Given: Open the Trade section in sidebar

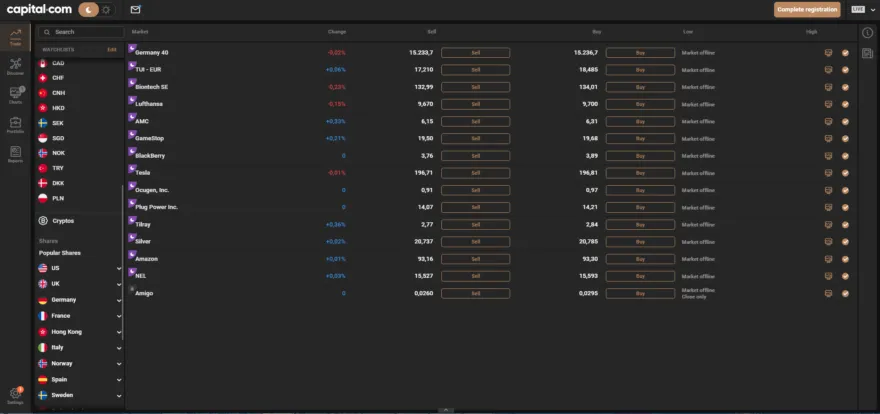Looking at the screenshot, I should tap(15, 36).
